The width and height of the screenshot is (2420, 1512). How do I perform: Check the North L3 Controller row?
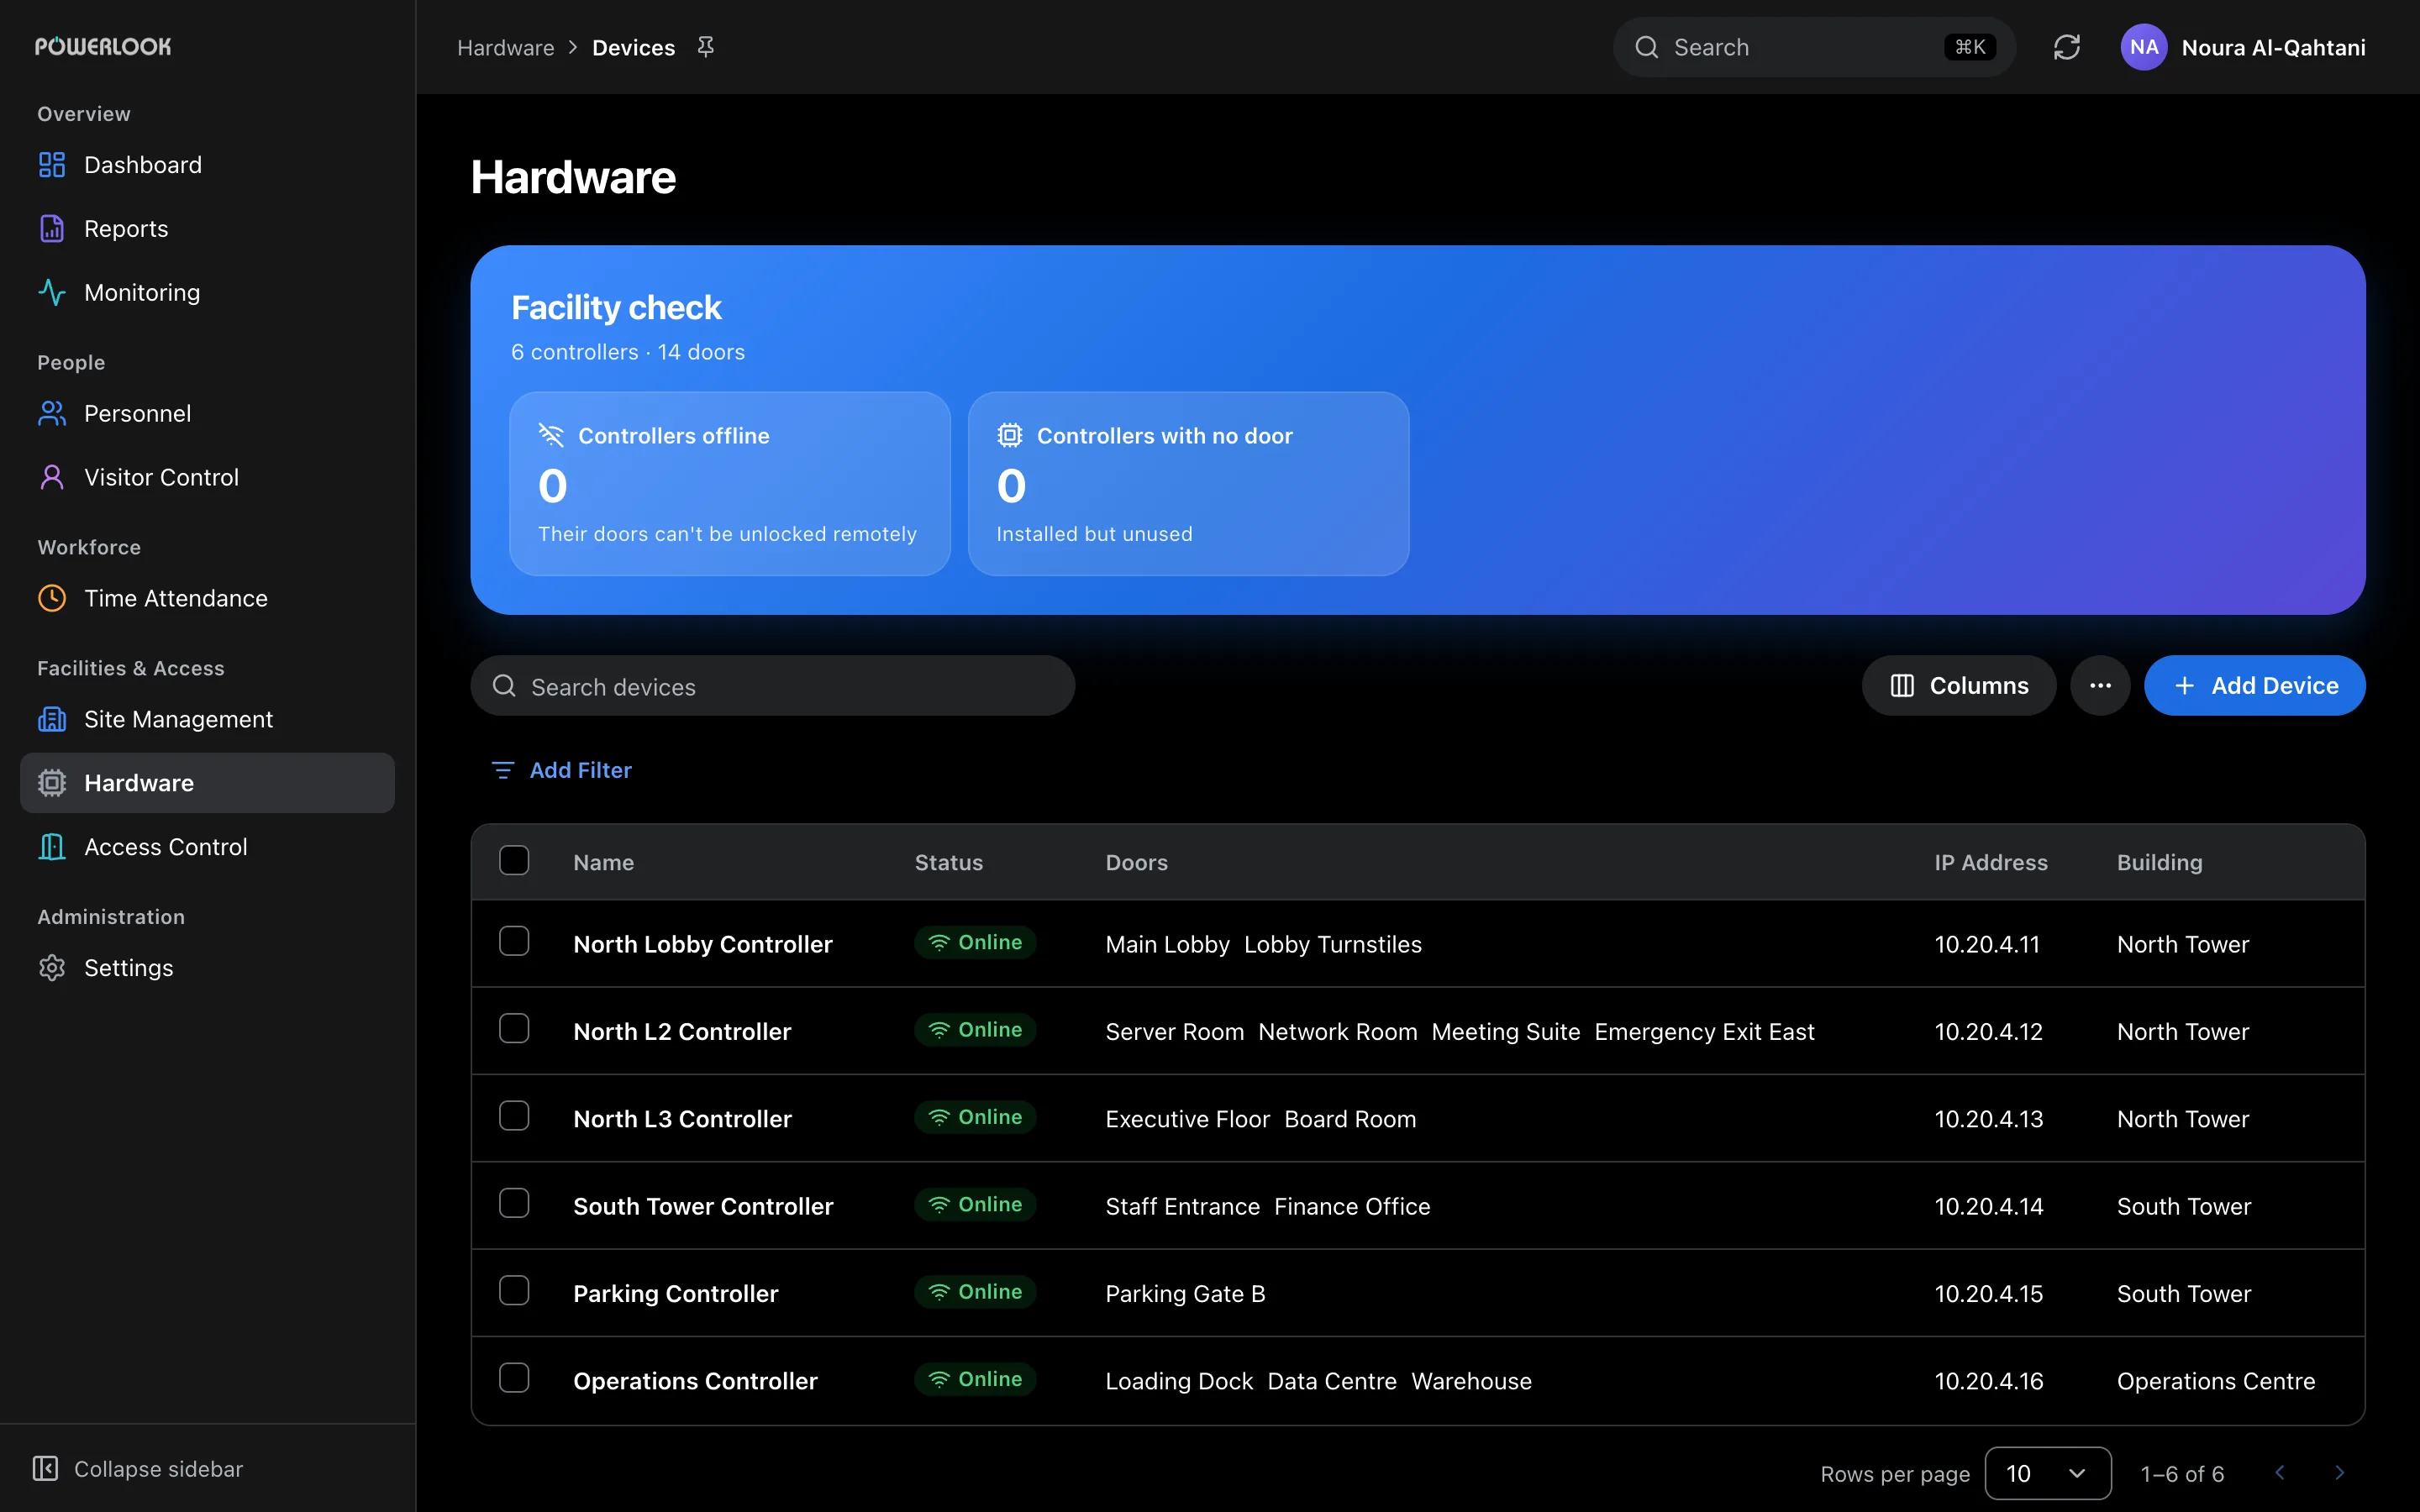pyautogui.click(x=514, y=1116)
